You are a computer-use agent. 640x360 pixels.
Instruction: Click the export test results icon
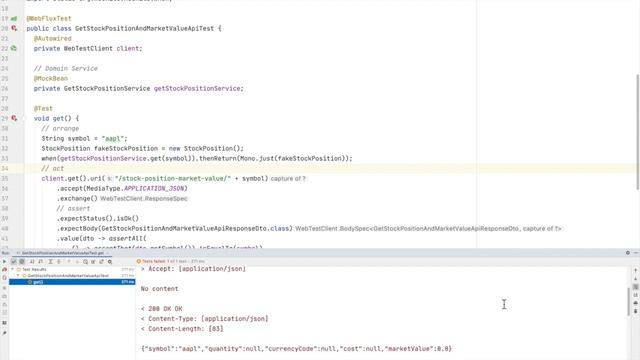tap(101, 262)
